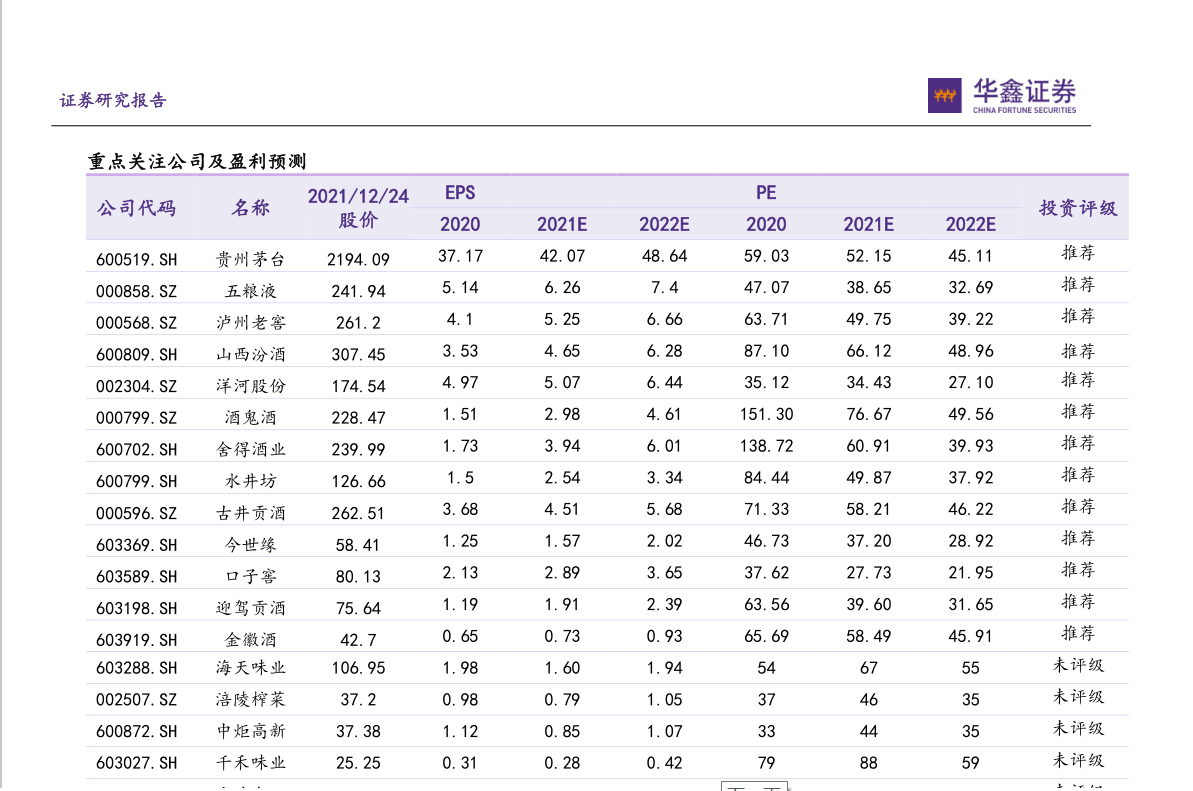Click the 2021/12/24 股价 column header
Screen dimensions: 1193x791
[358, 208]
